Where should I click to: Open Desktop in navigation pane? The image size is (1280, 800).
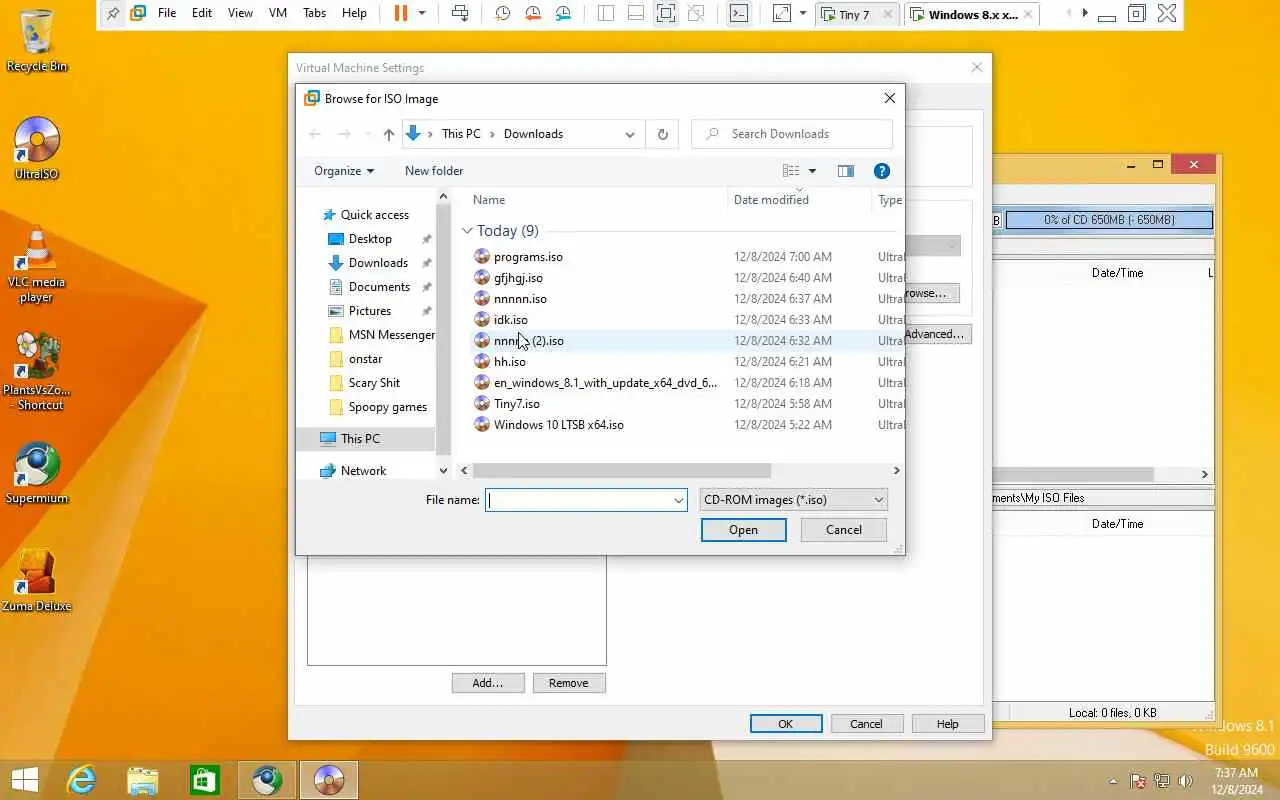[370, 239]
